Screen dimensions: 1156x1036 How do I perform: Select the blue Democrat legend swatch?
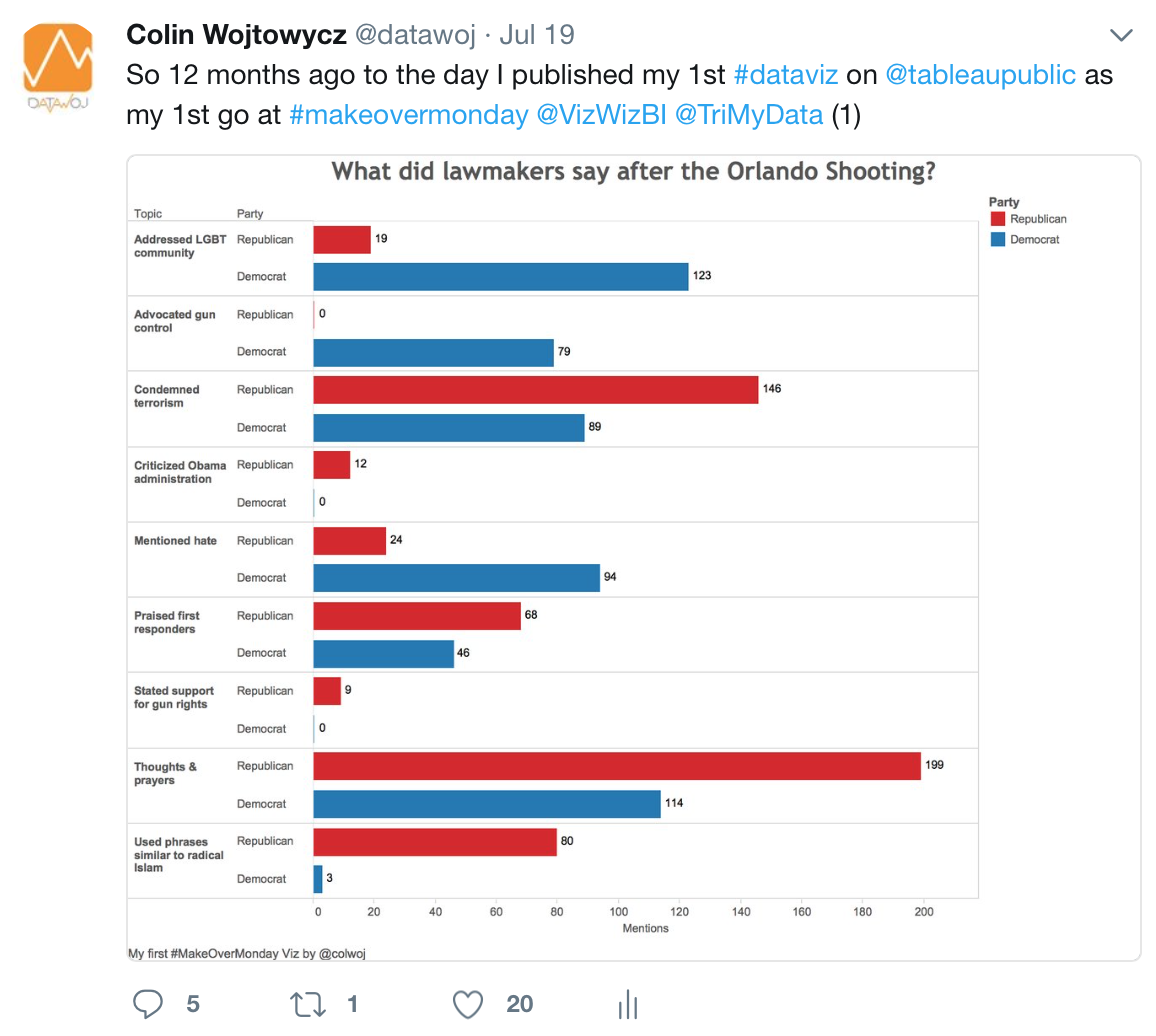pyautogui.click(x=998, y=240)
